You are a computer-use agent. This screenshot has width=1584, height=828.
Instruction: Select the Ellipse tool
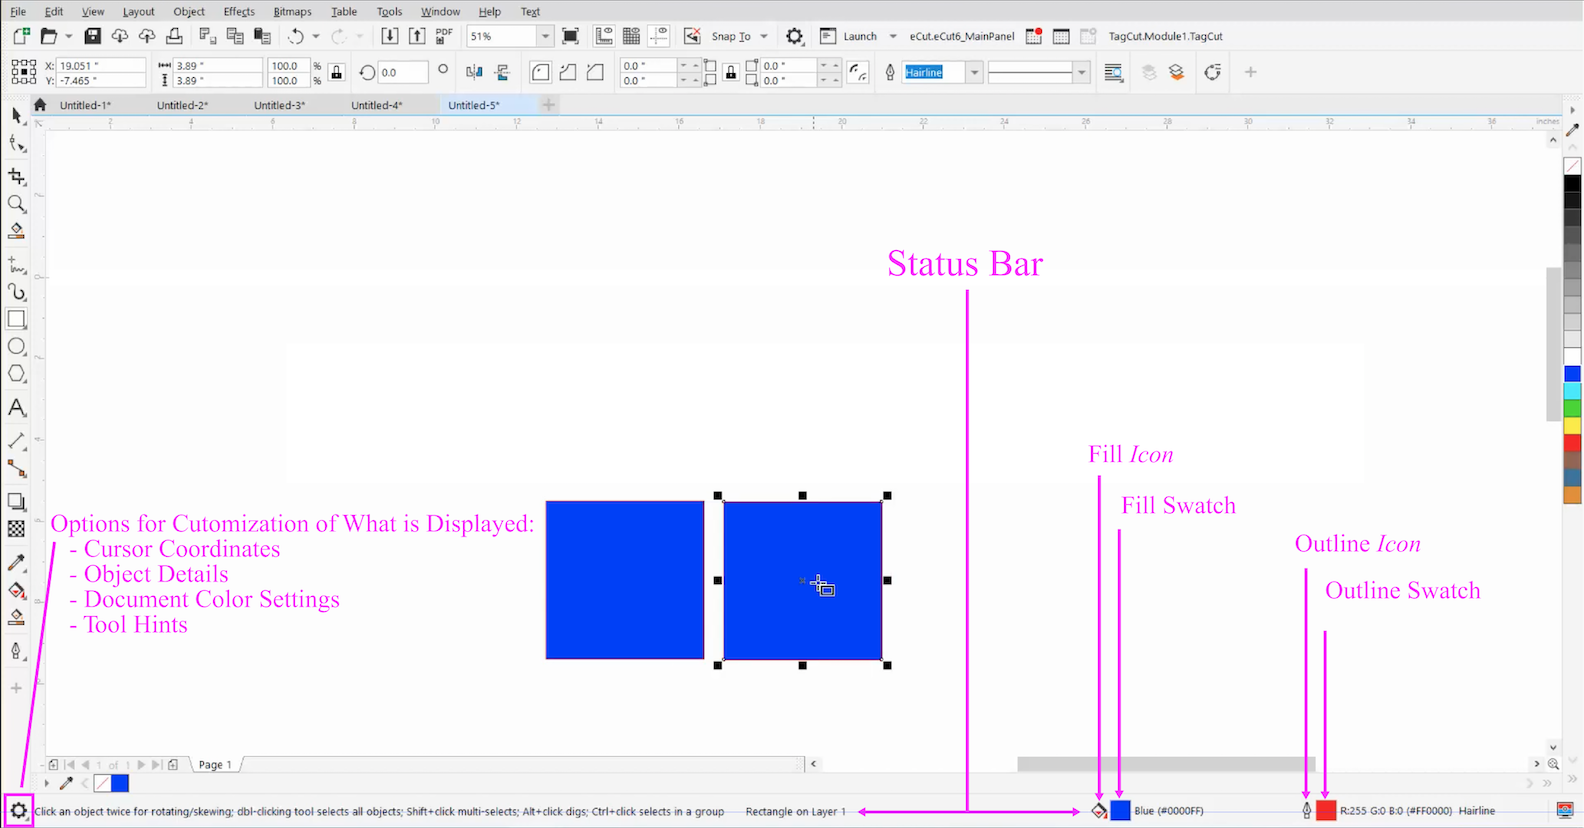coord(16,347)
